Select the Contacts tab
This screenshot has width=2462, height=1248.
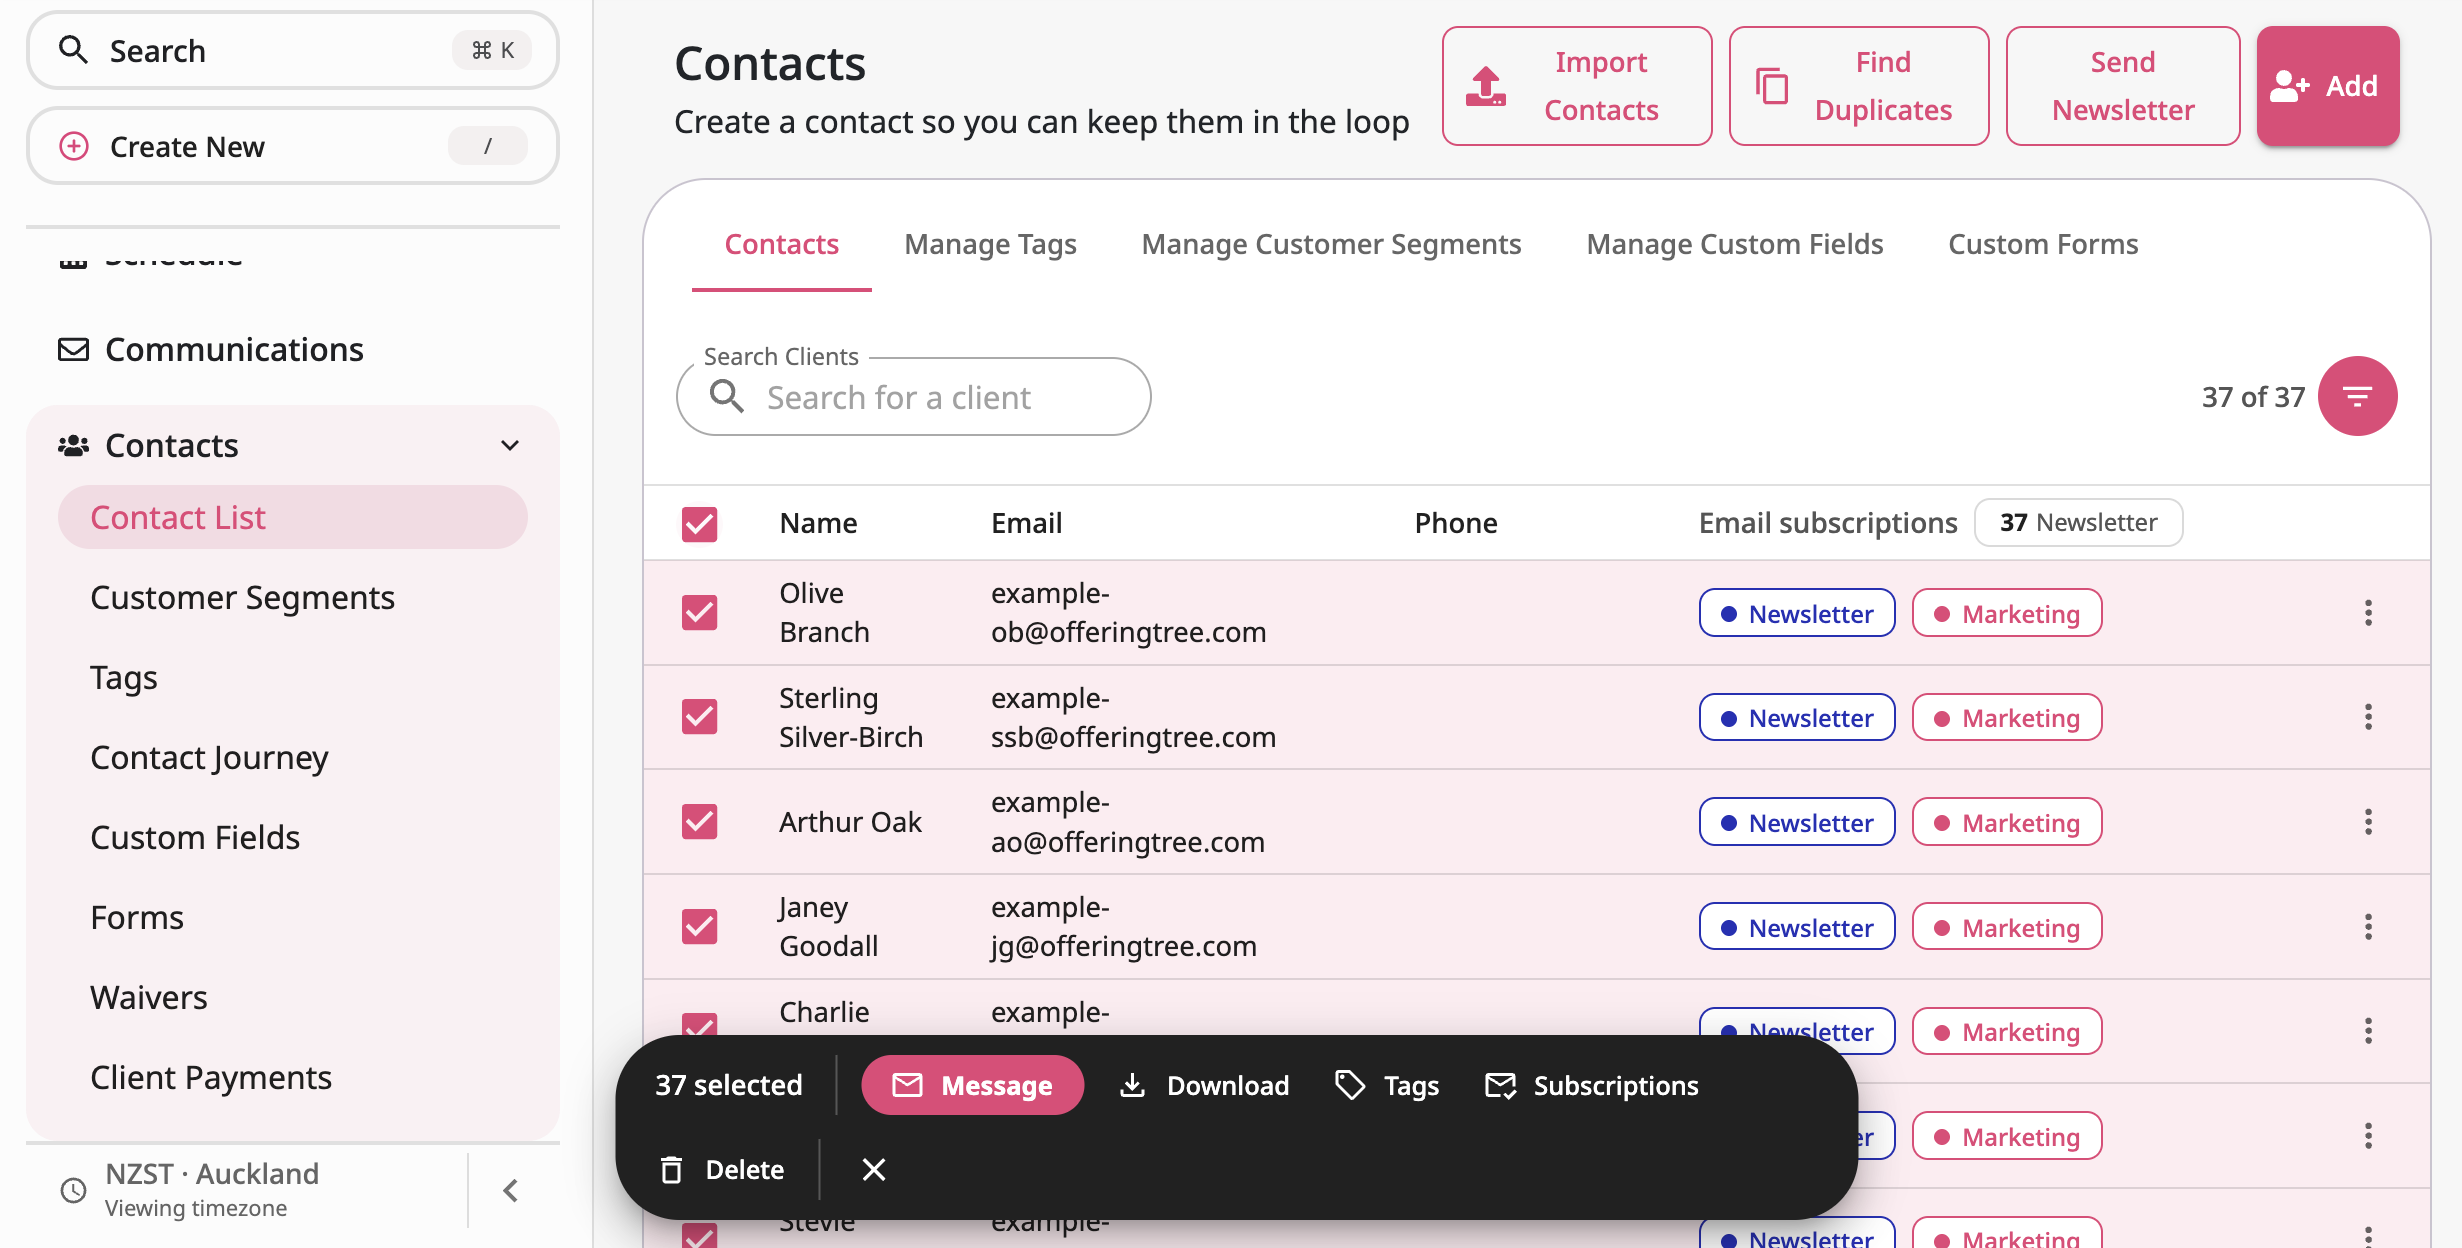pyautogui.click(x=781, y=244)
